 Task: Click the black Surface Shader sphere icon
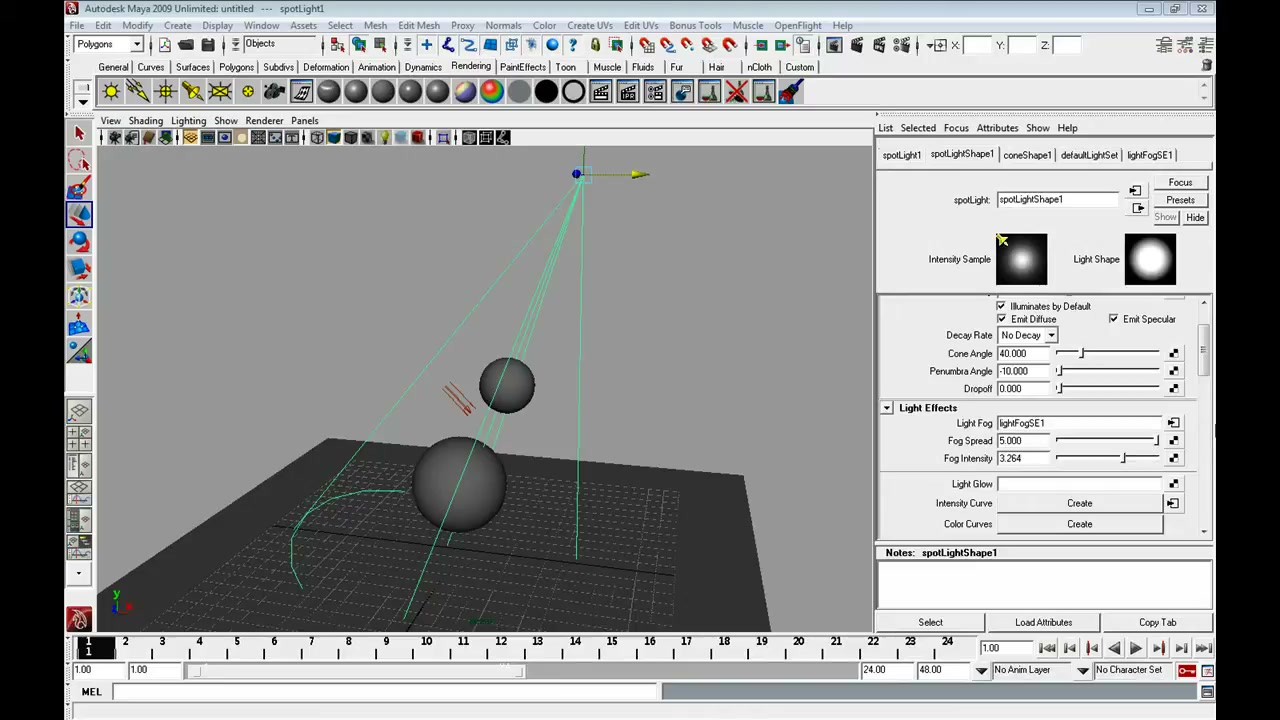coord(546,93)
